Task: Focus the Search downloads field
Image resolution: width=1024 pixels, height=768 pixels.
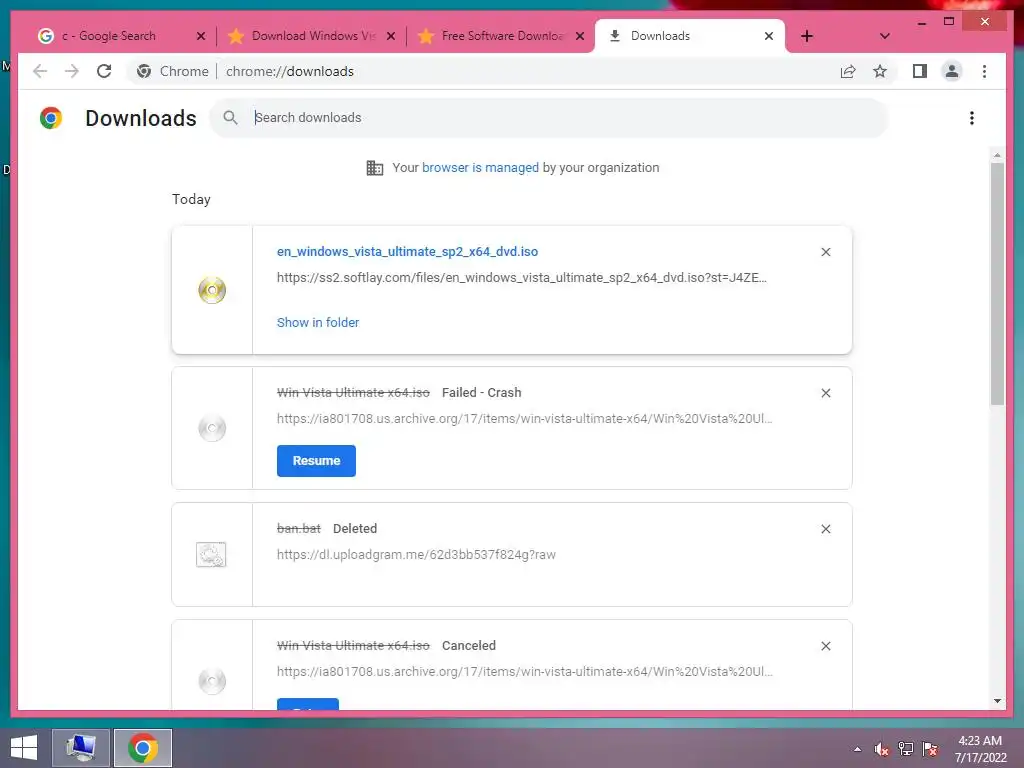Action: coord(549,118)
